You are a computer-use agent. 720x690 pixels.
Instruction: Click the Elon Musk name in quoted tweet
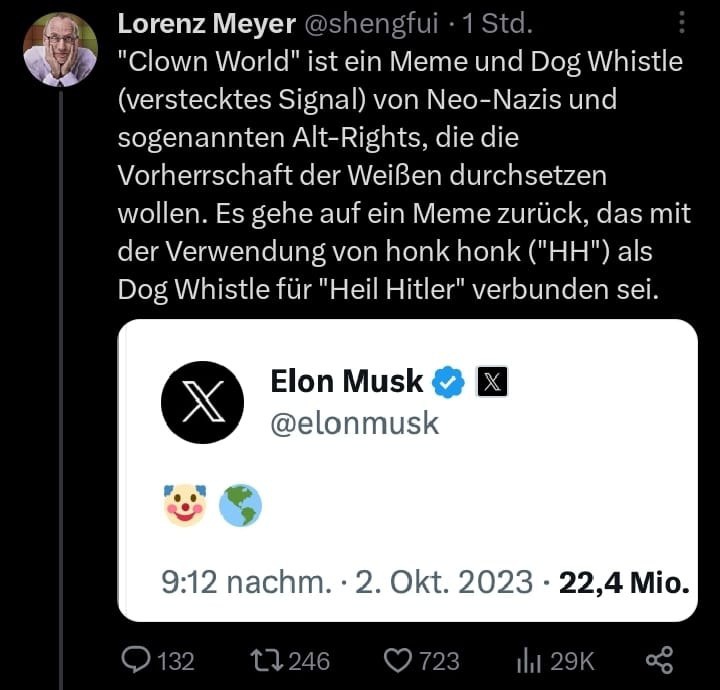pos(347,381)
